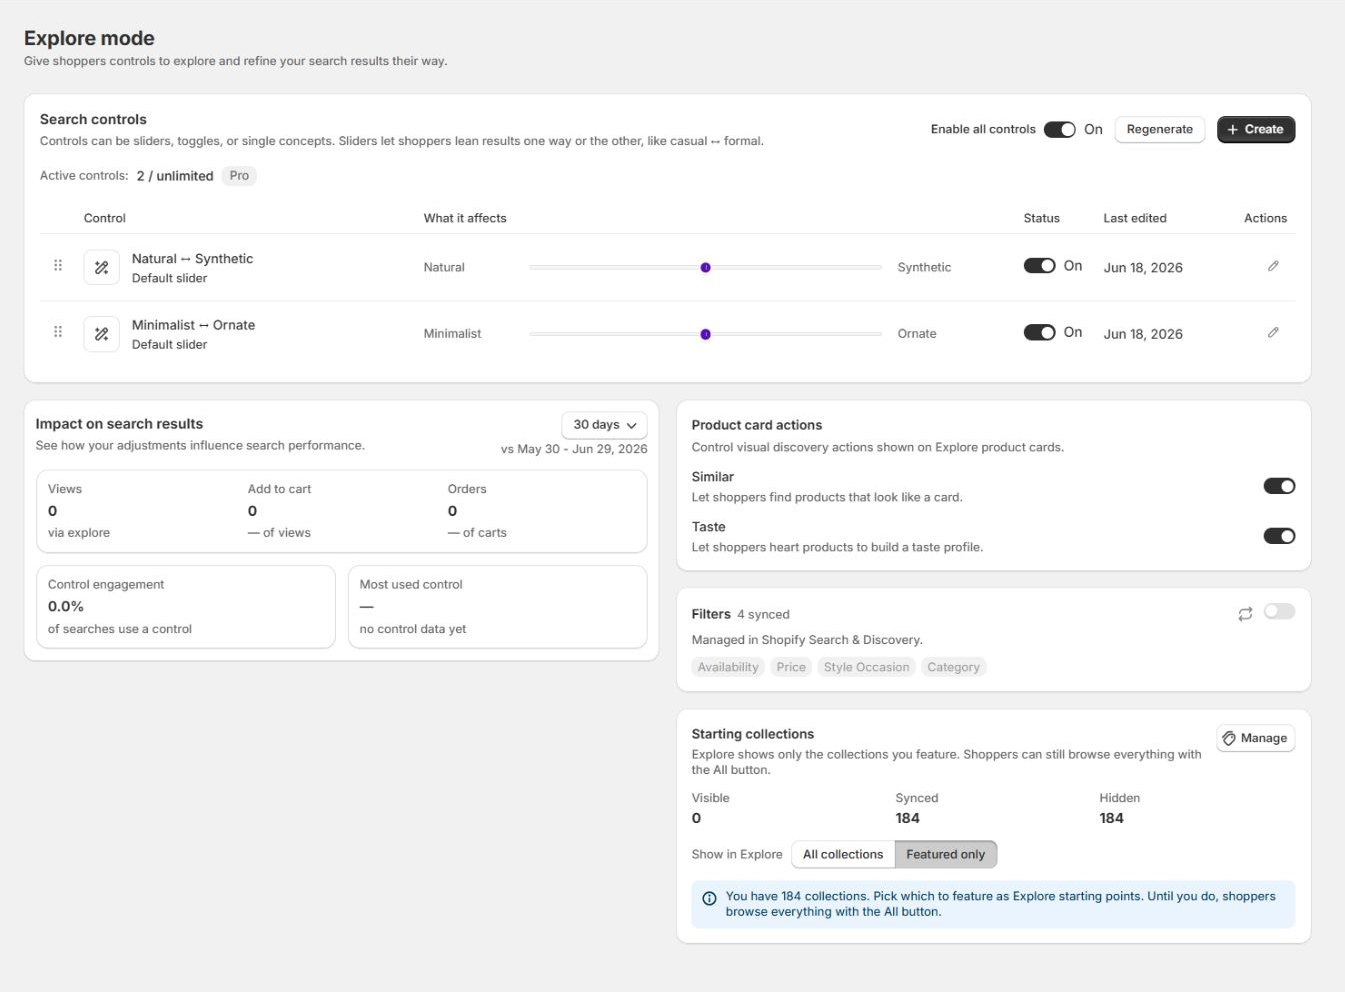Click the Availability filter chip
This screenshot has width=1345, height=992.
(x=728, y=667)
